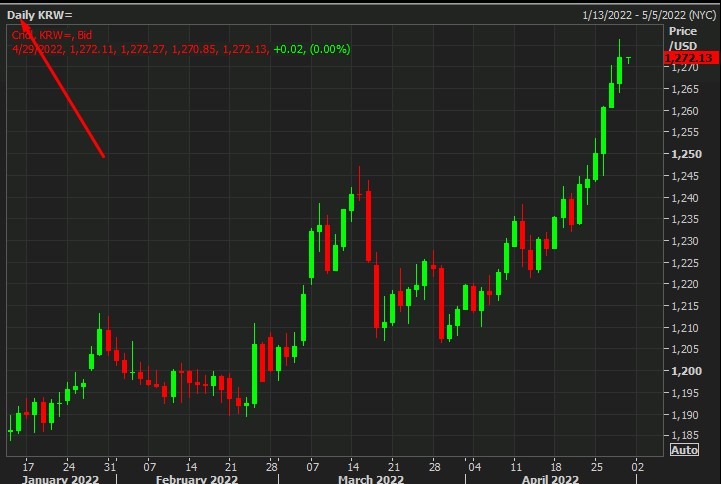Screen dimensions: 721x484
Task: Click the 'February 2022' month label
Action: point(197,479)
